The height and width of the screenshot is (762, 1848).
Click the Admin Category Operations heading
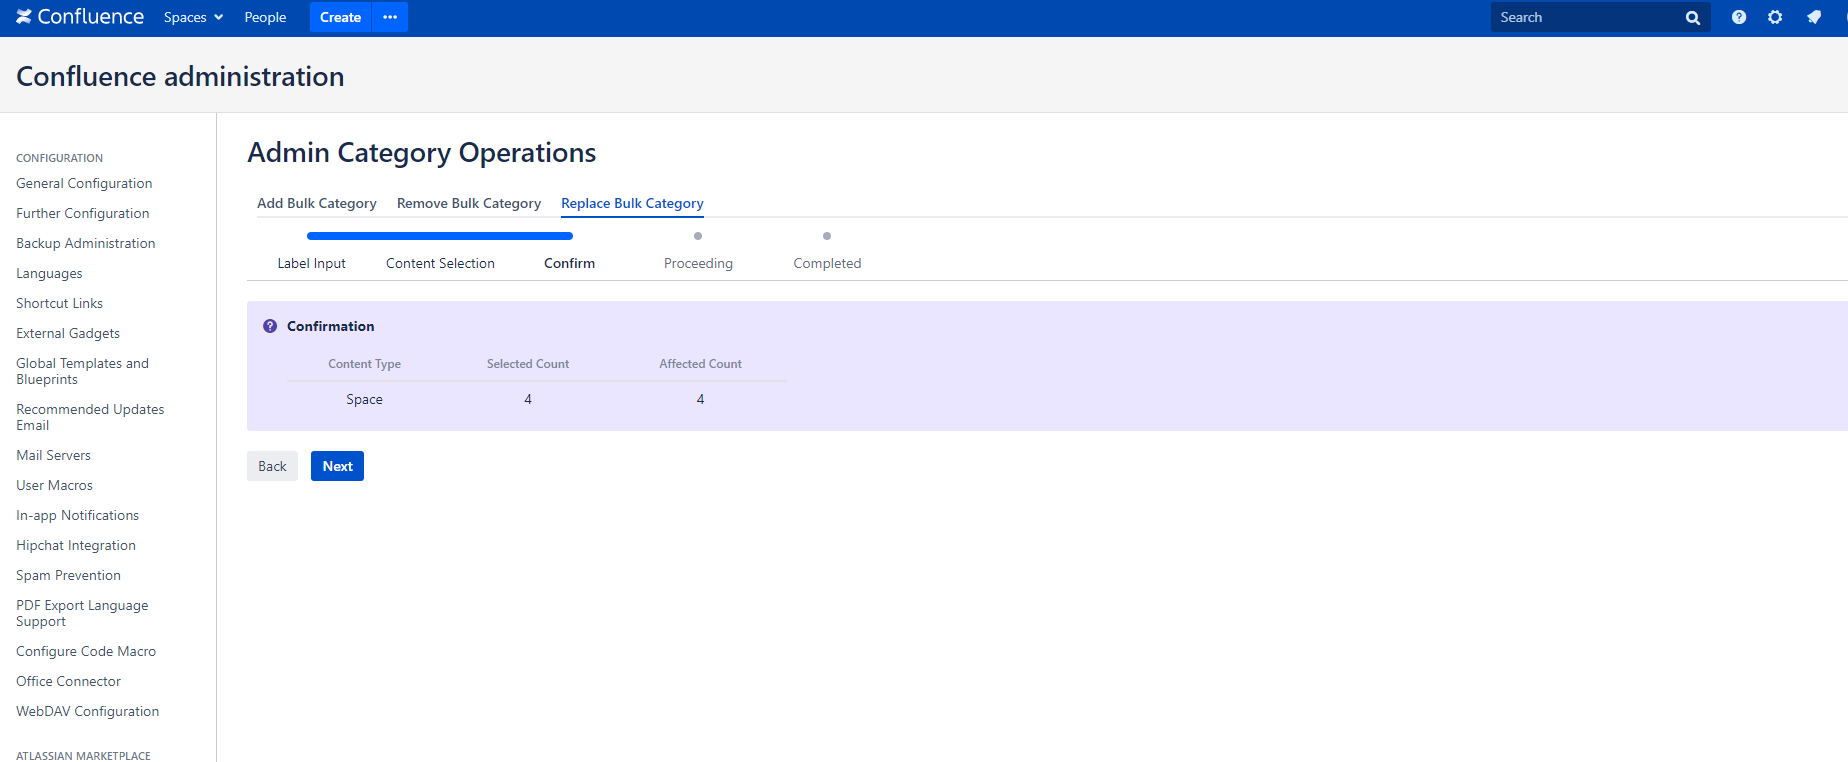(421, 152)
